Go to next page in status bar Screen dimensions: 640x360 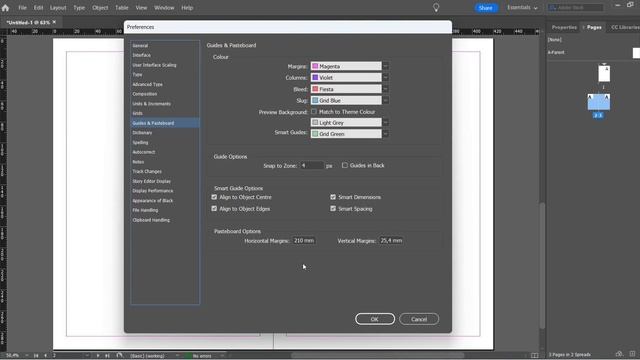[98, 356]
